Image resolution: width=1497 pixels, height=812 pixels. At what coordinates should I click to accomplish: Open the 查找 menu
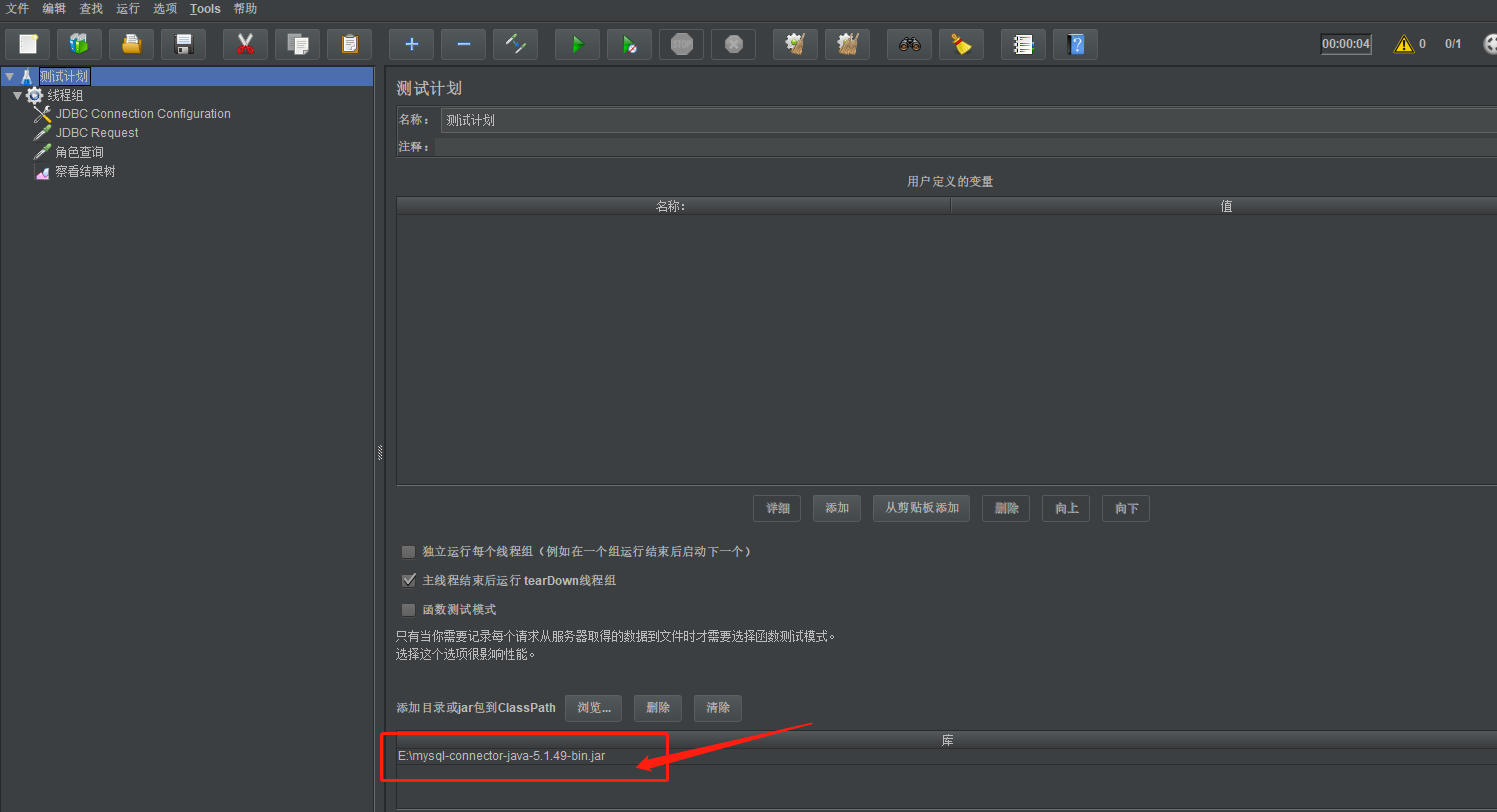point(91,9)
